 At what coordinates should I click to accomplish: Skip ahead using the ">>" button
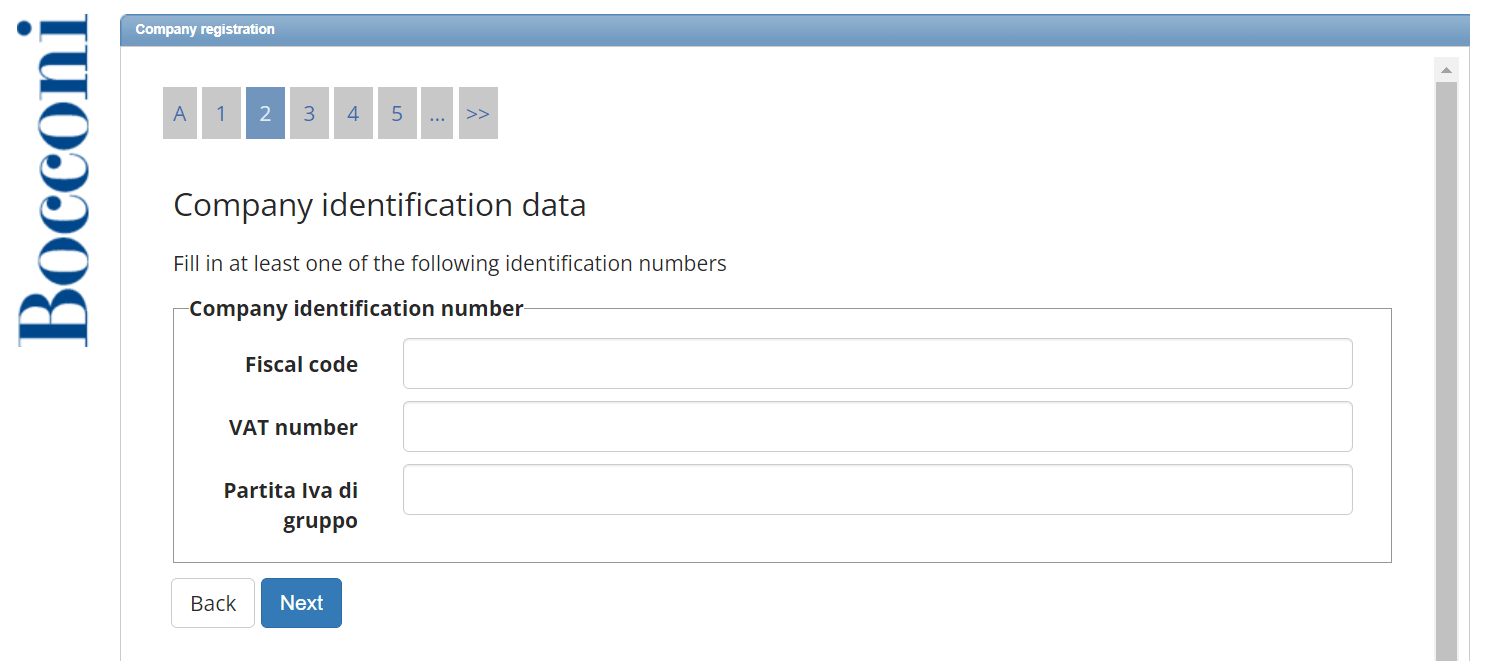click(x=478, y=112)
